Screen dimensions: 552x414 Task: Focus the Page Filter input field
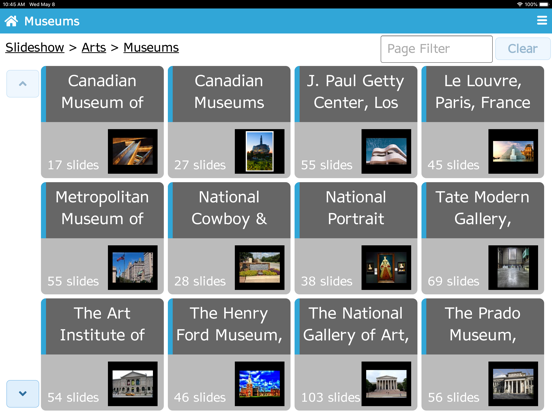click(436, 49)
